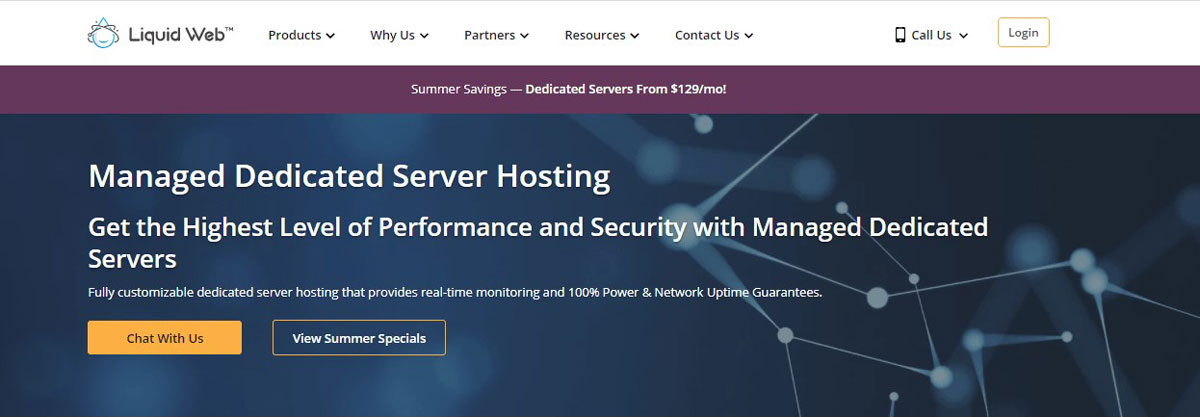The width and height of the screenshot is (1200, 417).
Task: Expand the Resources dropdown chevron
Action: point(634,36)
